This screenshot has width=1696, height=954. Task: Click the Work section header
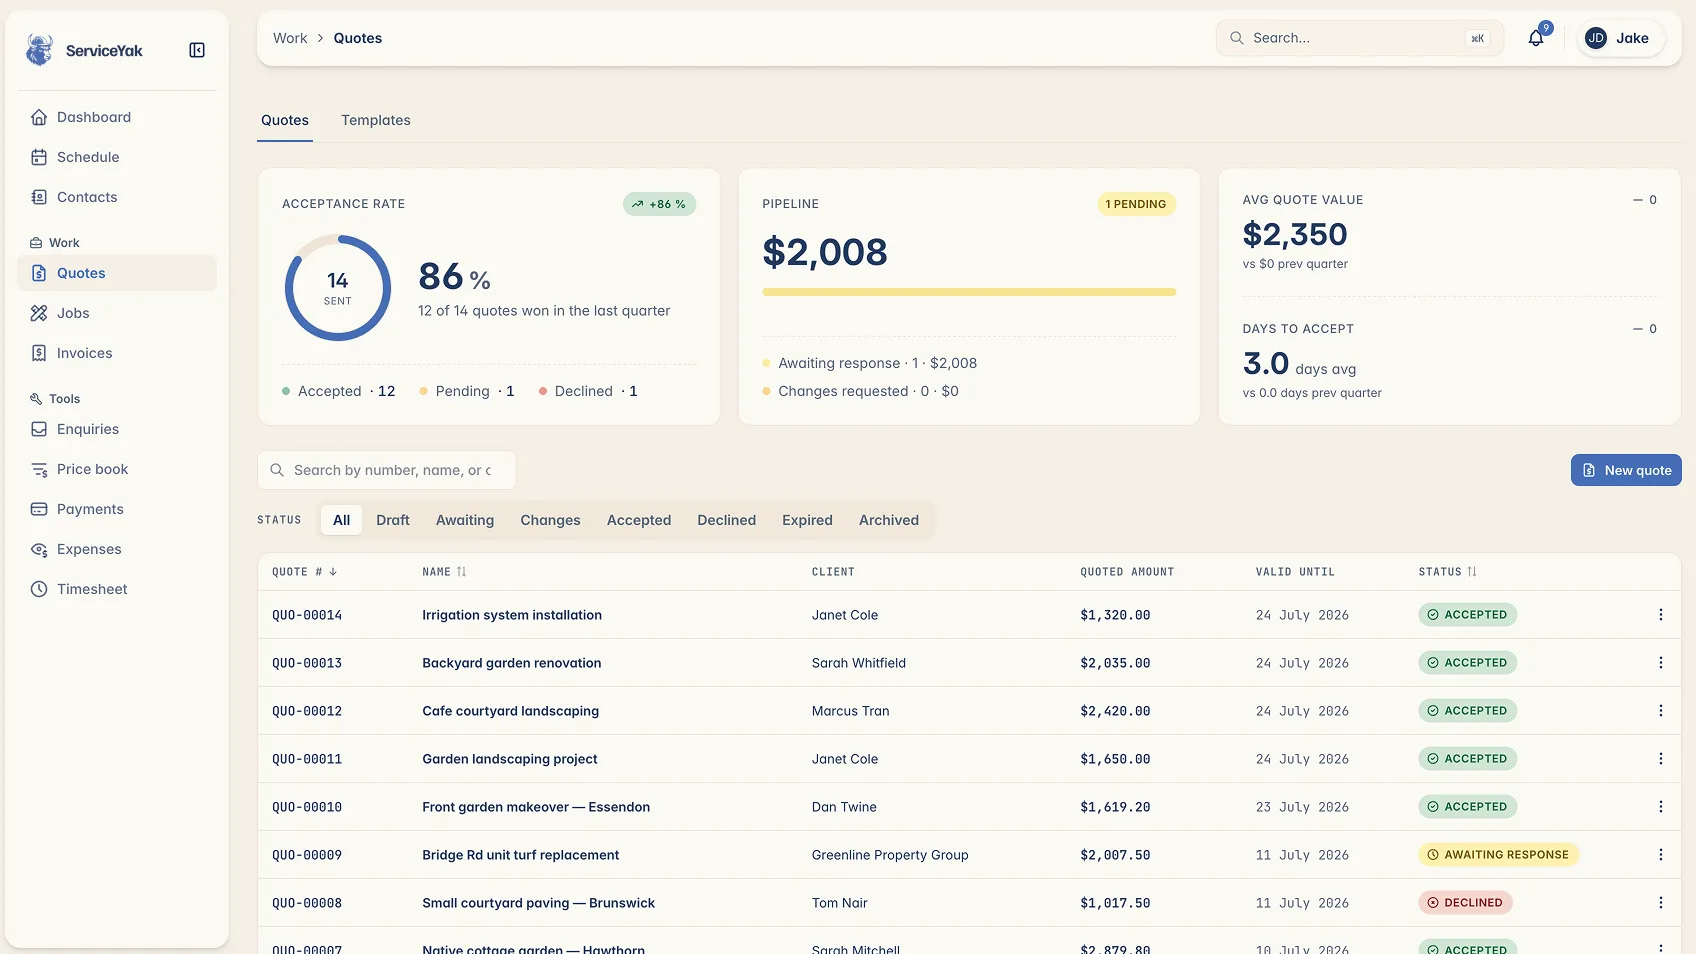(55, 243)
